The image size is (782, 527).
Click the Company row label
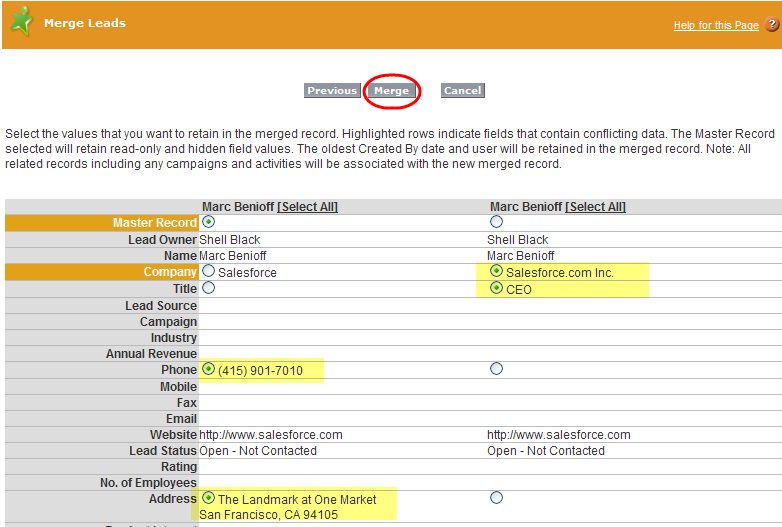170,272
